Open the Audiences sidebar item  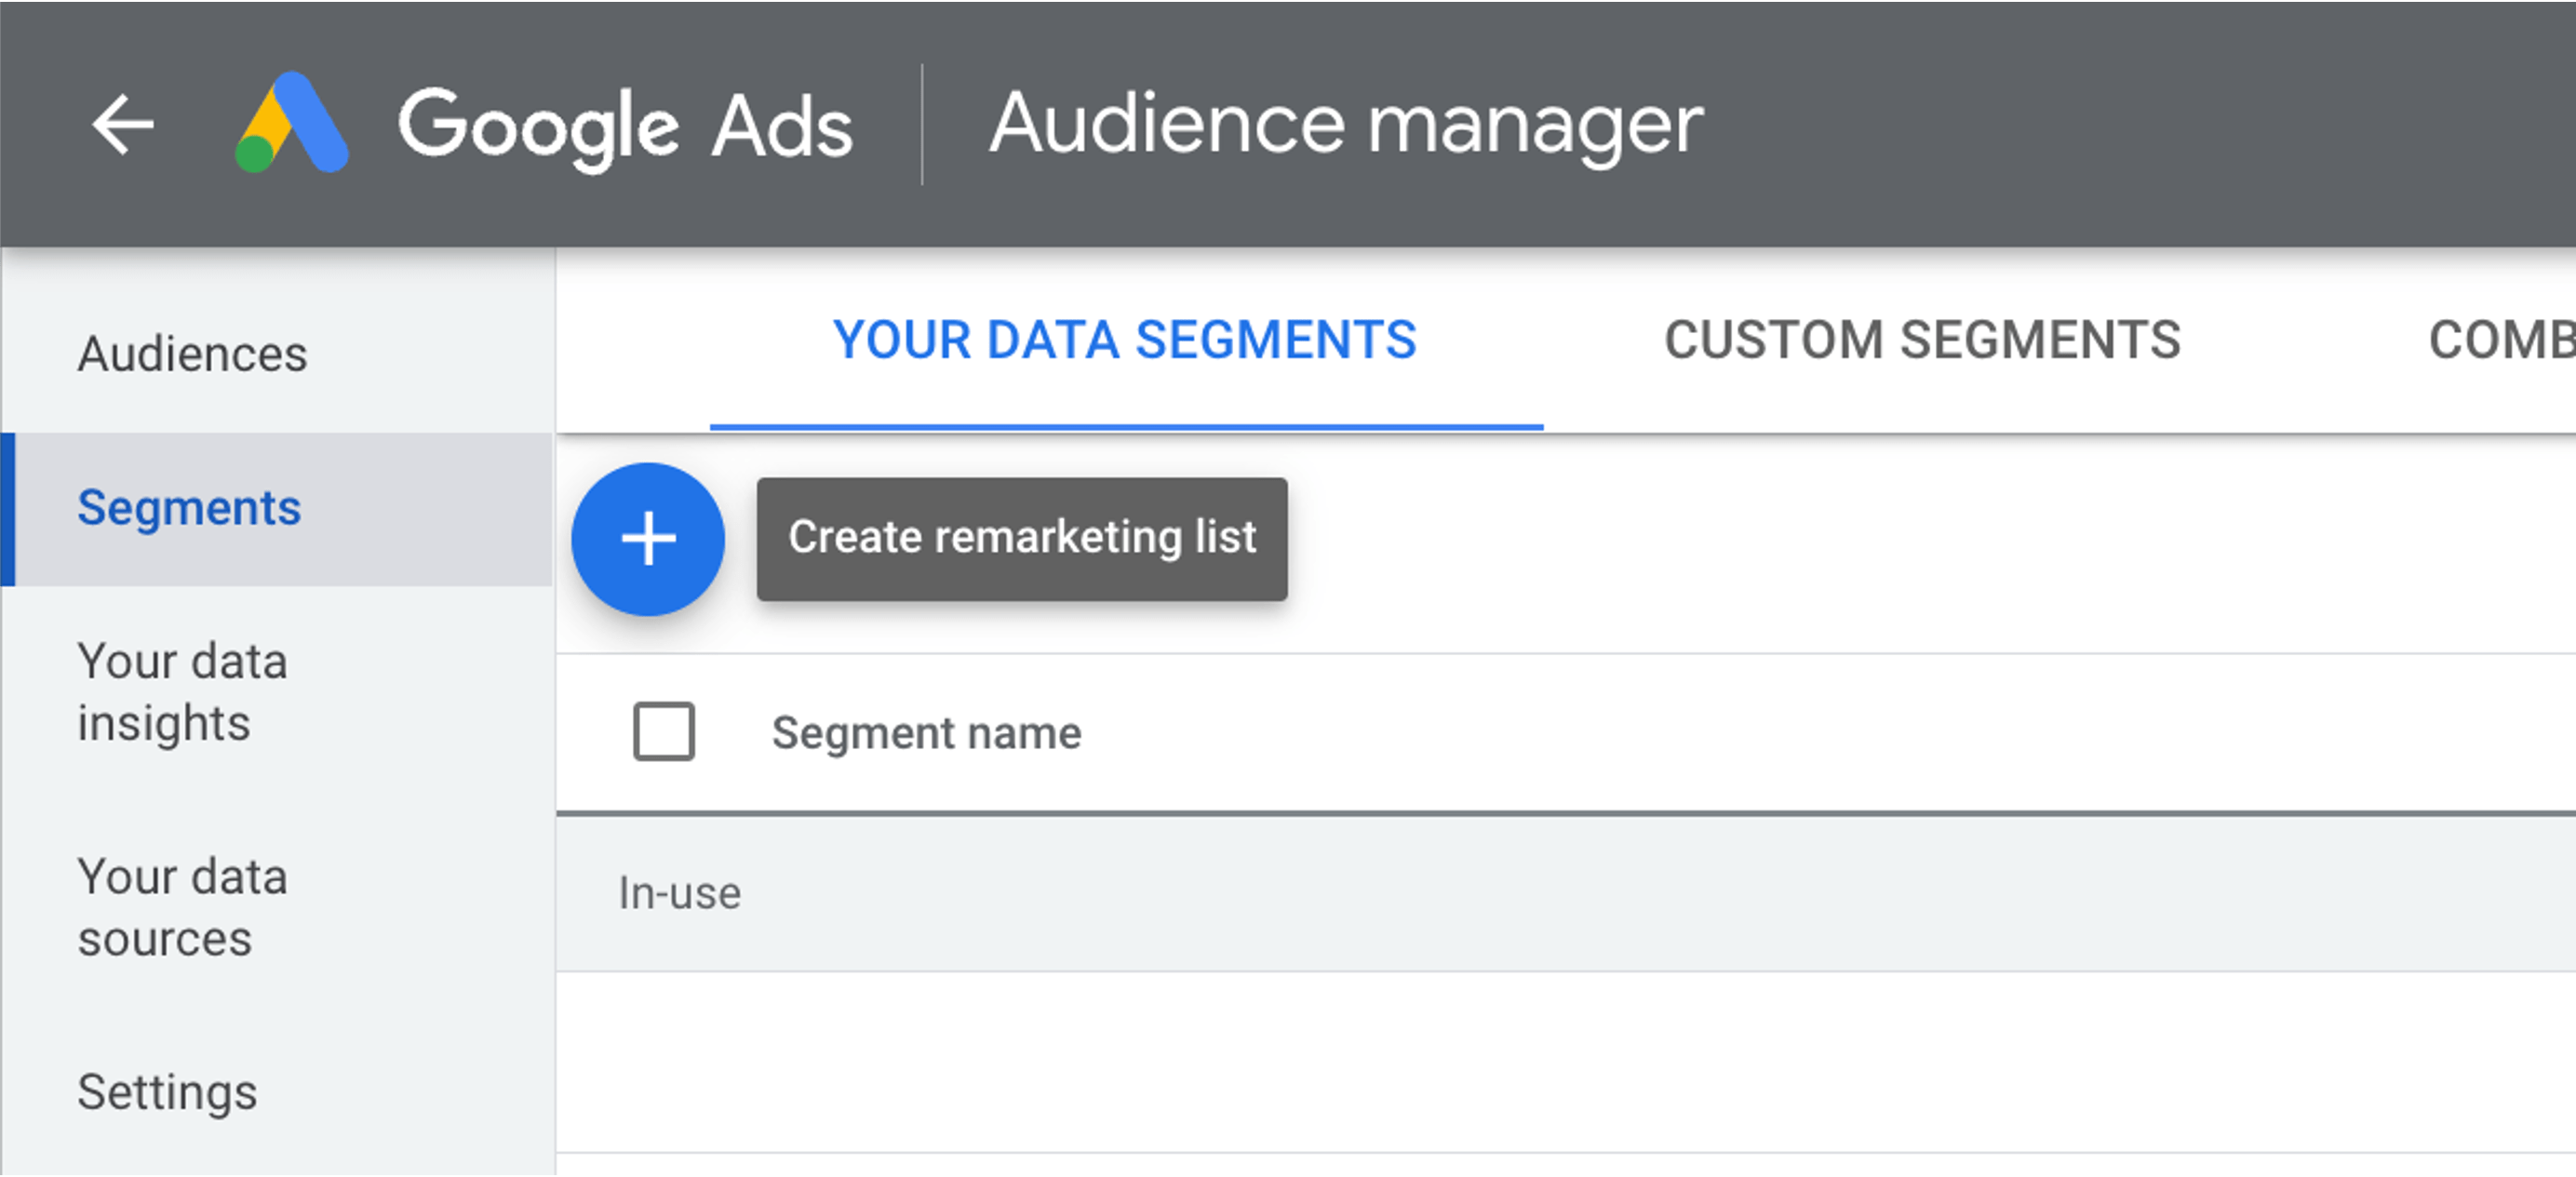point(193,354)
